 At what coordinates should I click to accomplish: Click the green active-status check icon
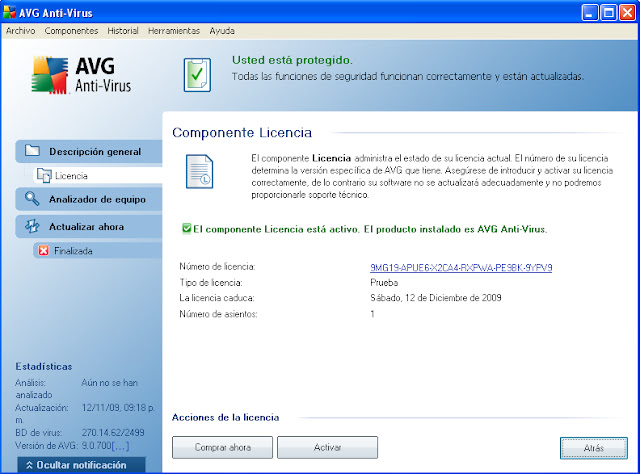click(187, 228)
